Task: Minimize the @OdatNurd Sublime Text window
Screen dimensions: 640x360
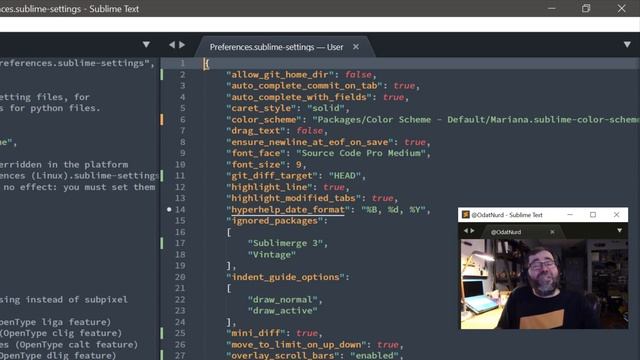Action: tap(570, 215)
